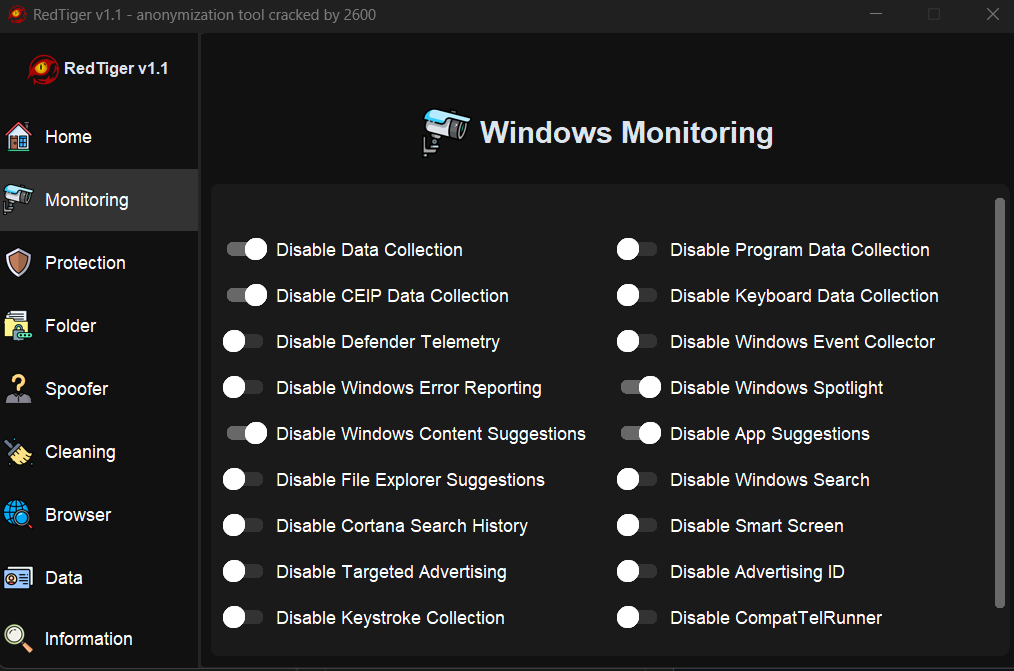The width and height of the screenshot is (1014, 671).
Task: Switch to the Spoofer section
Action: 99,389
